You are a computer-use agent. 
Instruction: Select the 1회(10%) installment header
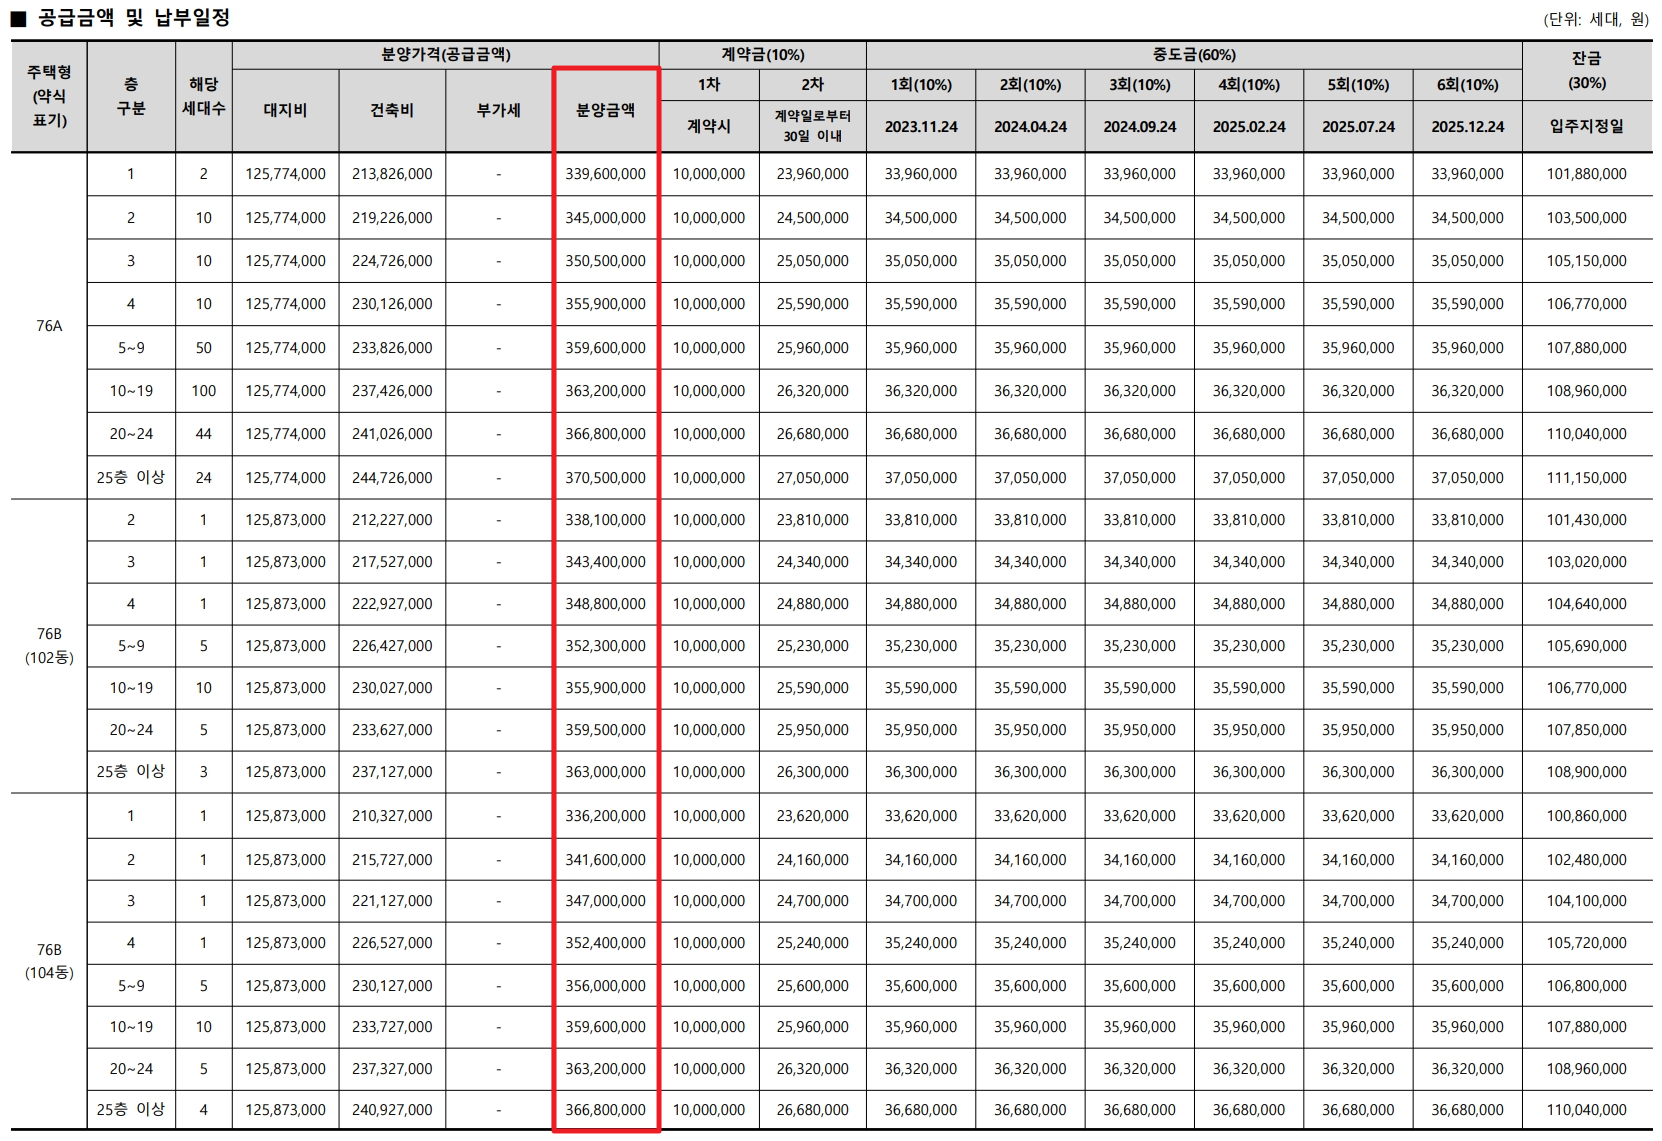coord(921,85)
